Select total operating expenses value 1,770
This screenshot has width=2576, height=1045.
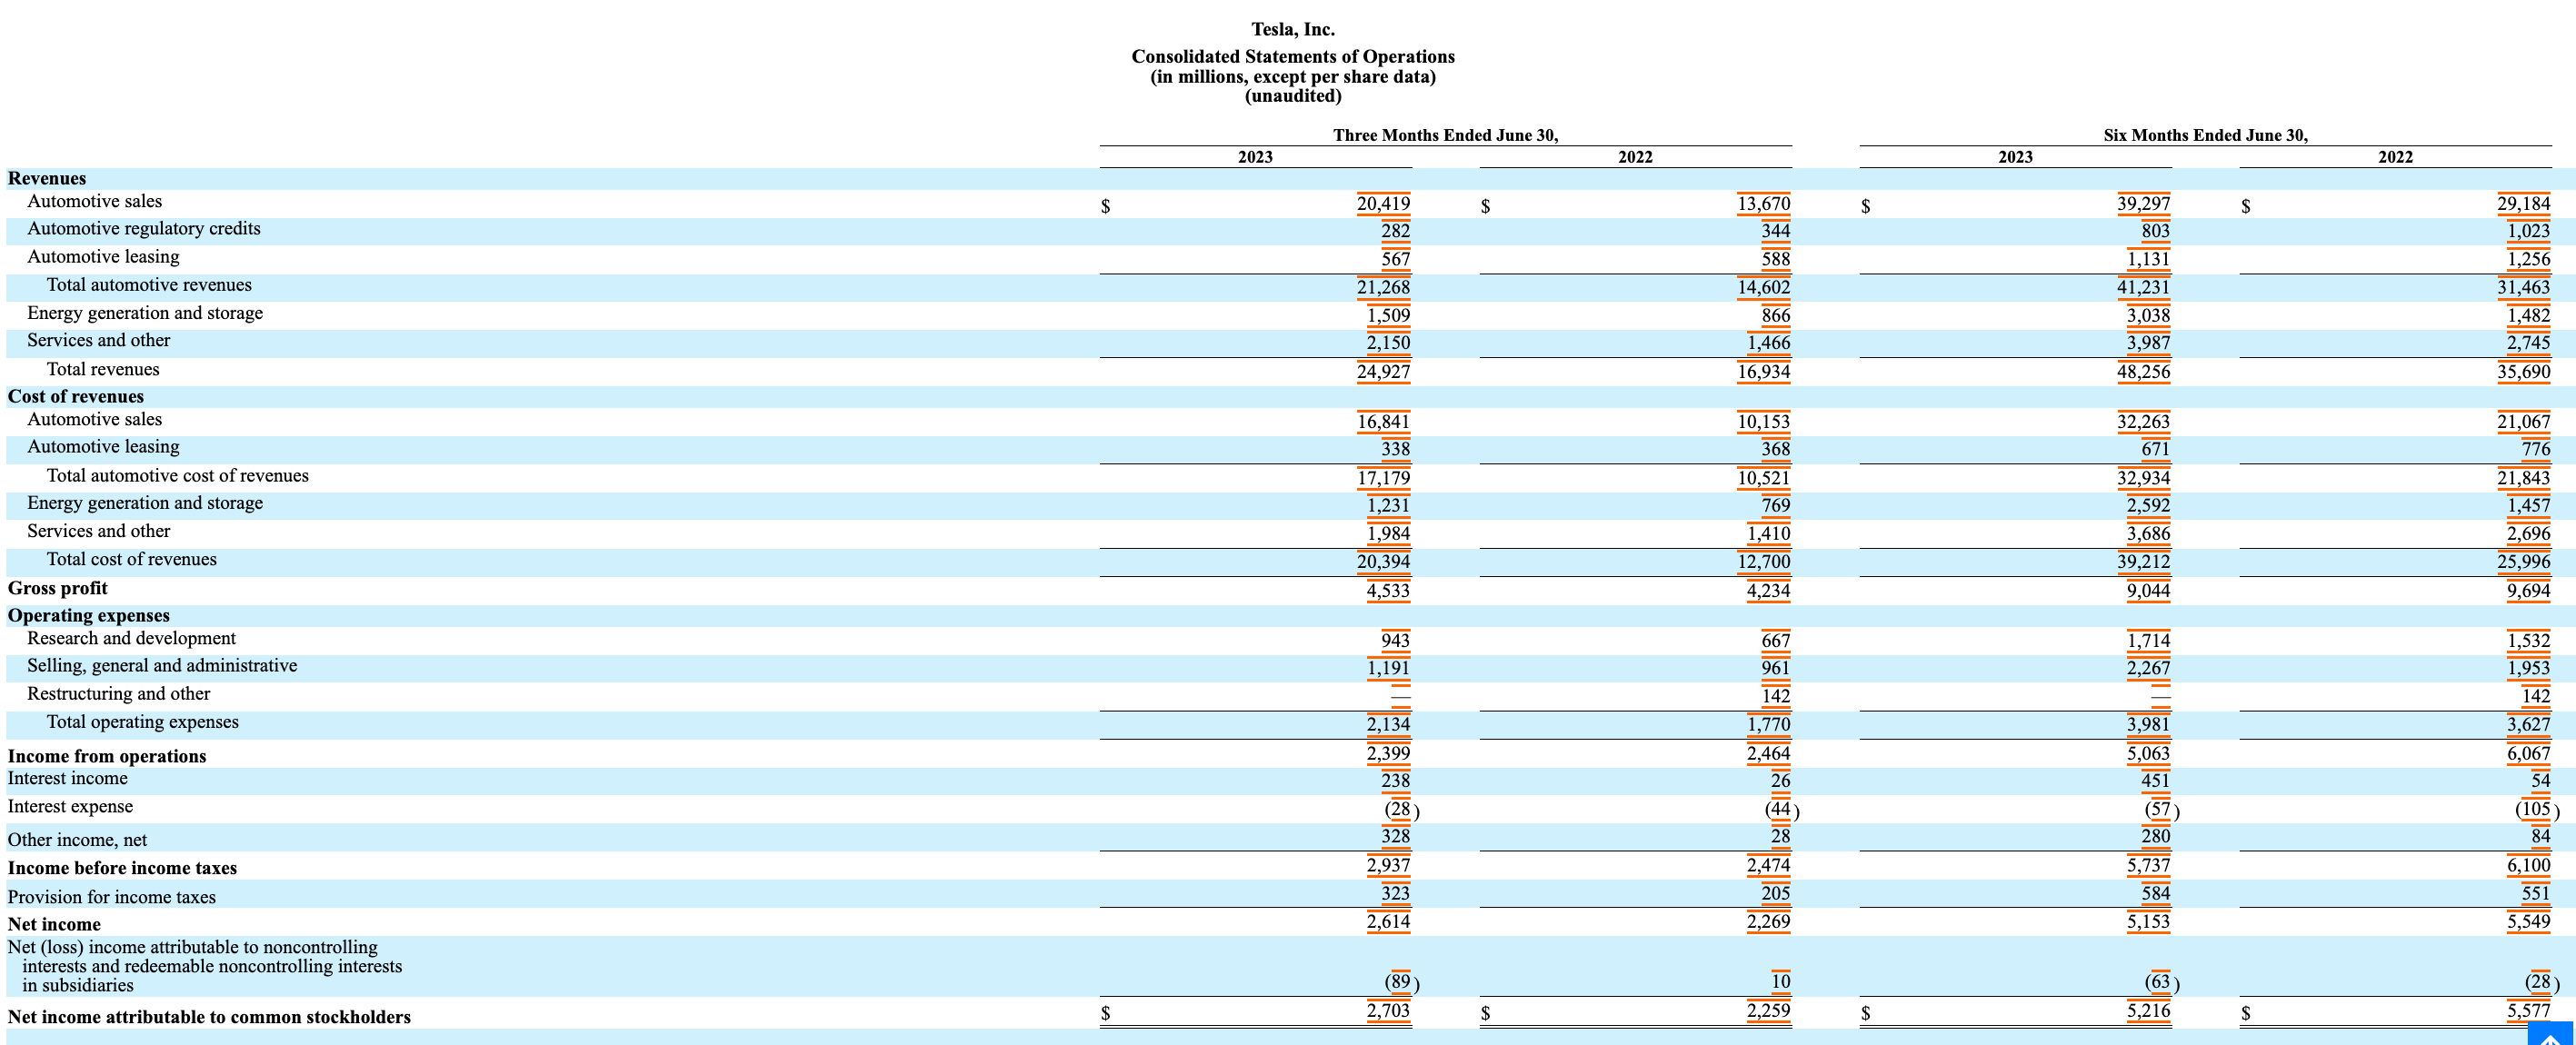click(1769, 724)
